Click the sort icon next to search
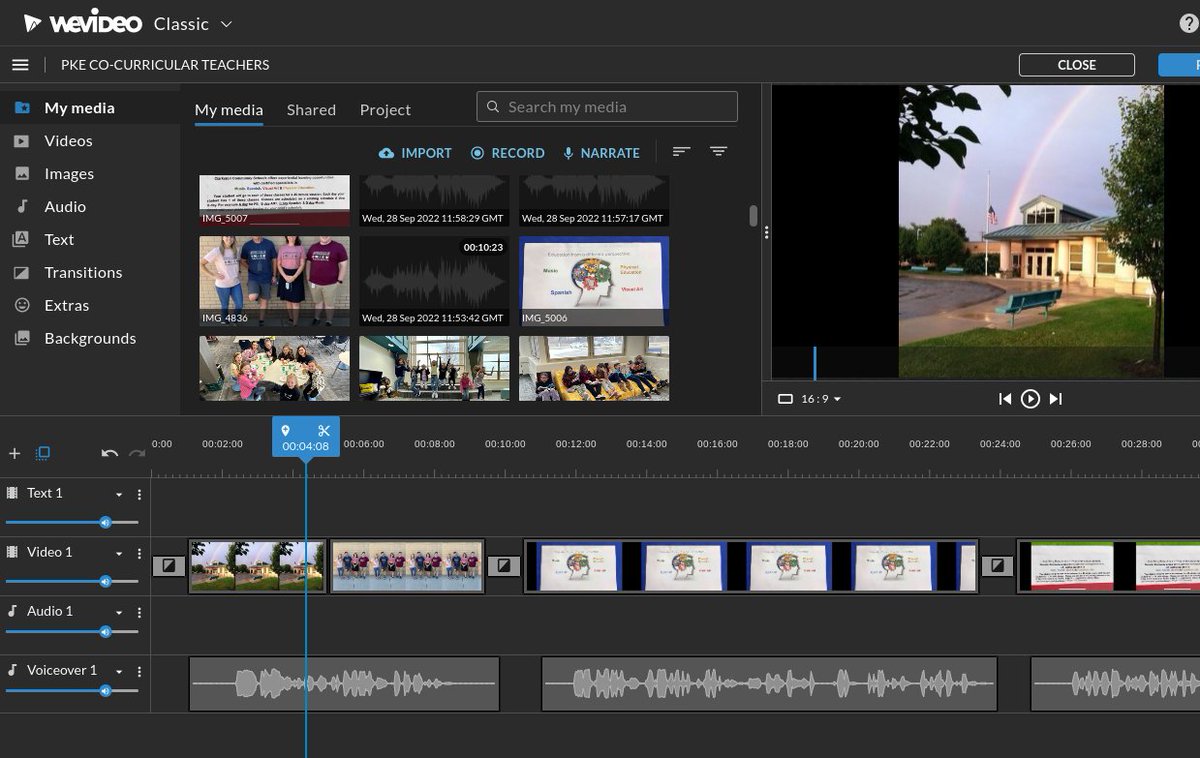 (x=681, y=151)
